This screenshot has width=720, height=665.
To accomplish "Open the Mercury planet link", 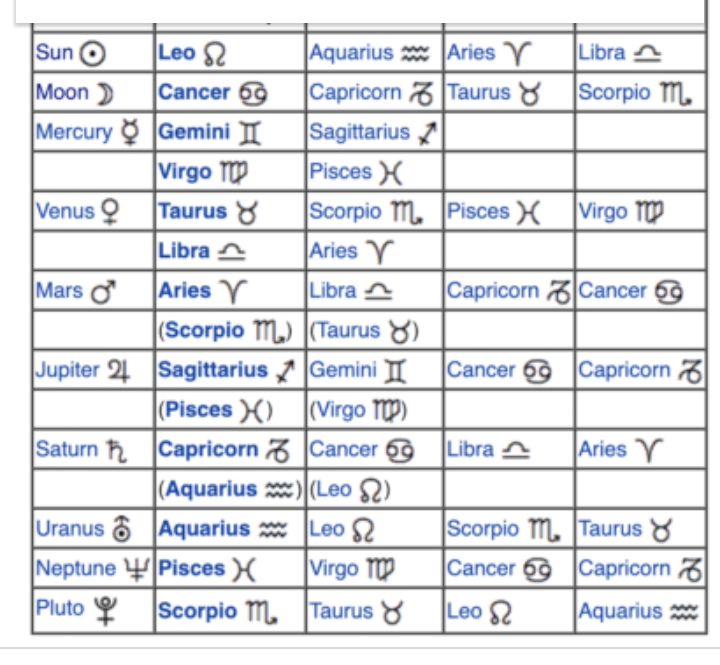I will coord(74,132).
